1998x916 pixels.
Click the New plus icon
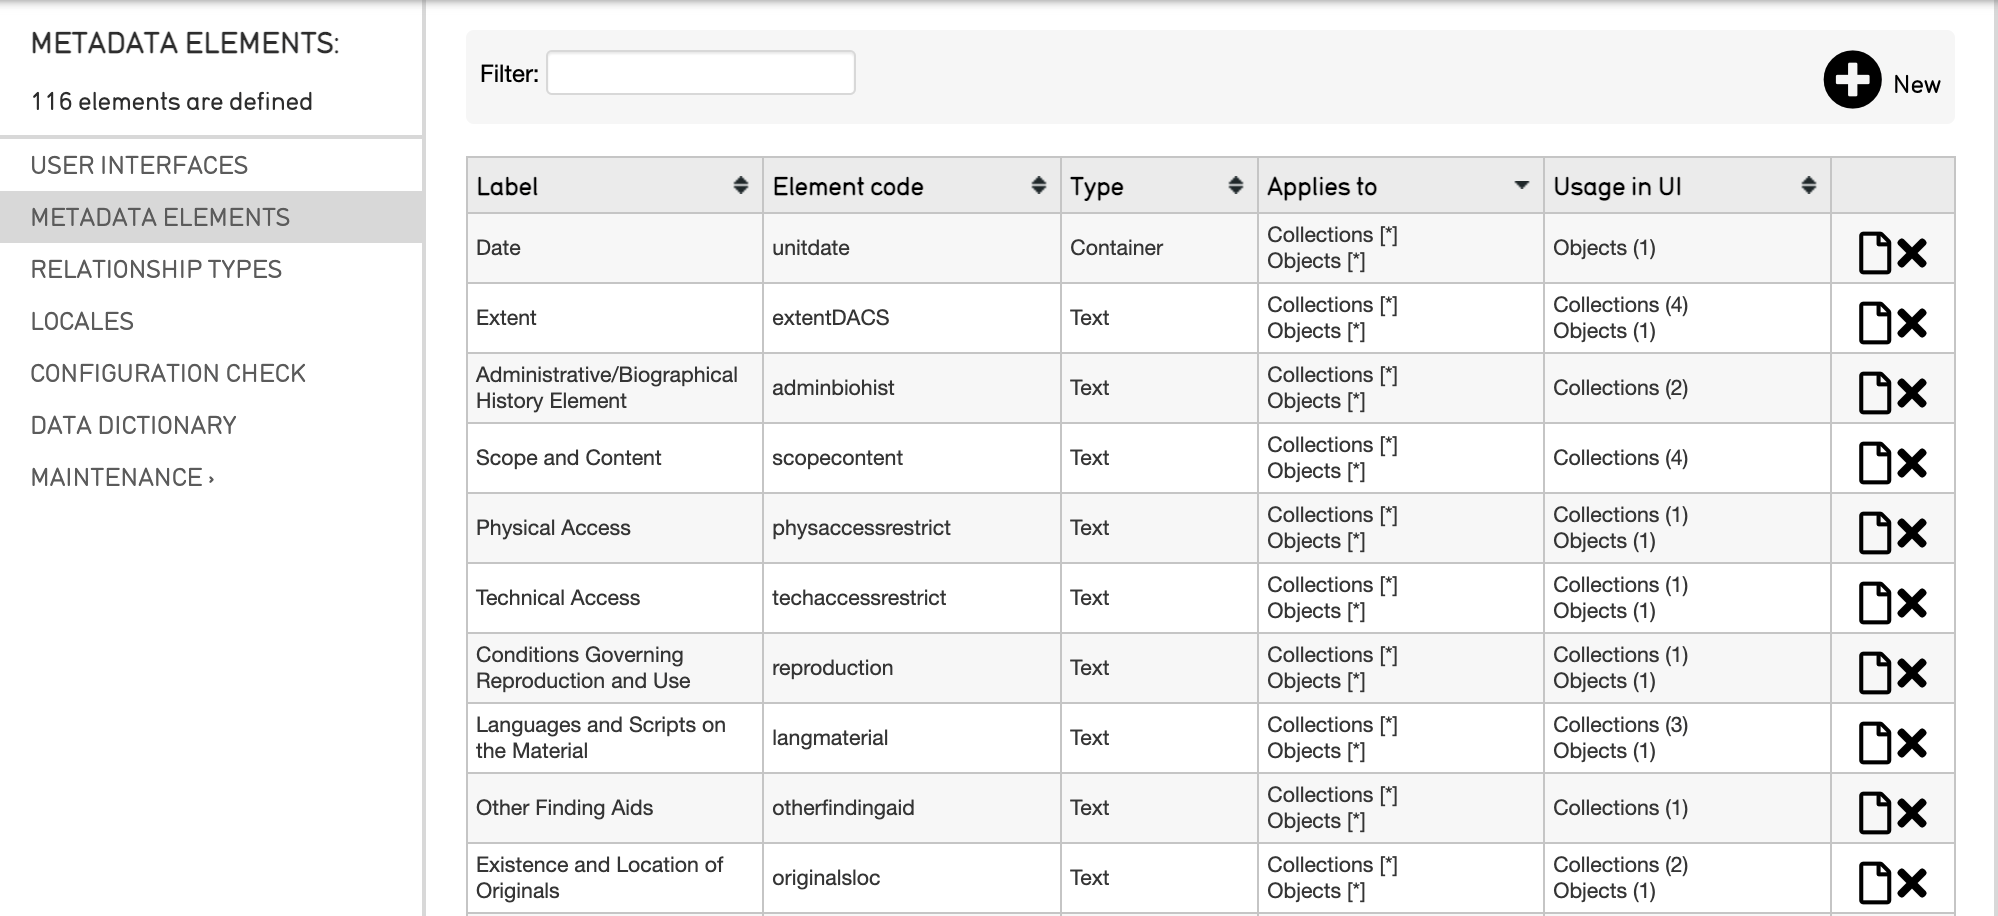coord(1851,80)
